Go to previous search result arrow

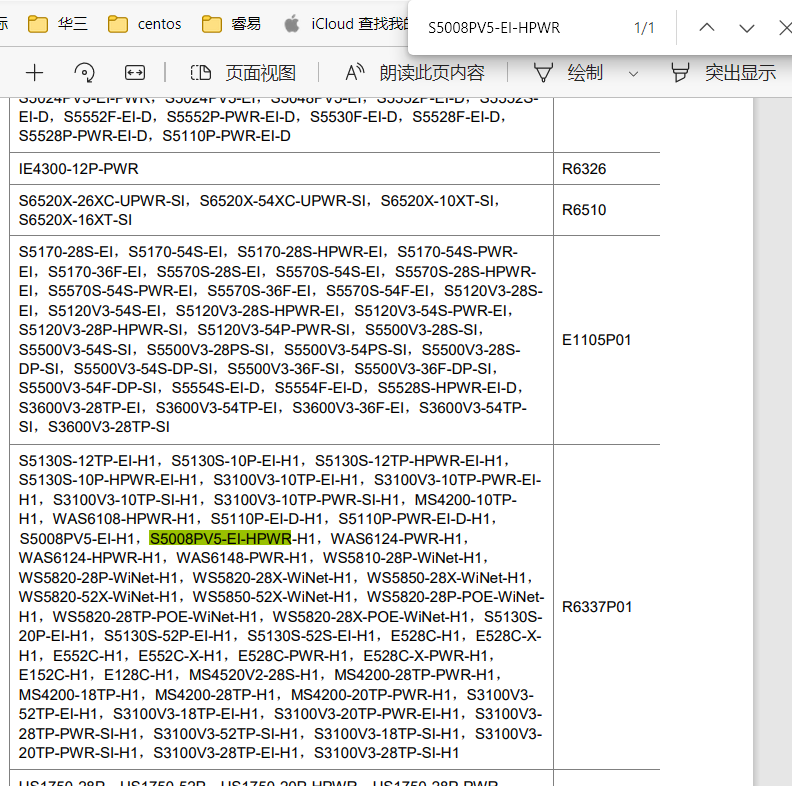click(707, 28)
